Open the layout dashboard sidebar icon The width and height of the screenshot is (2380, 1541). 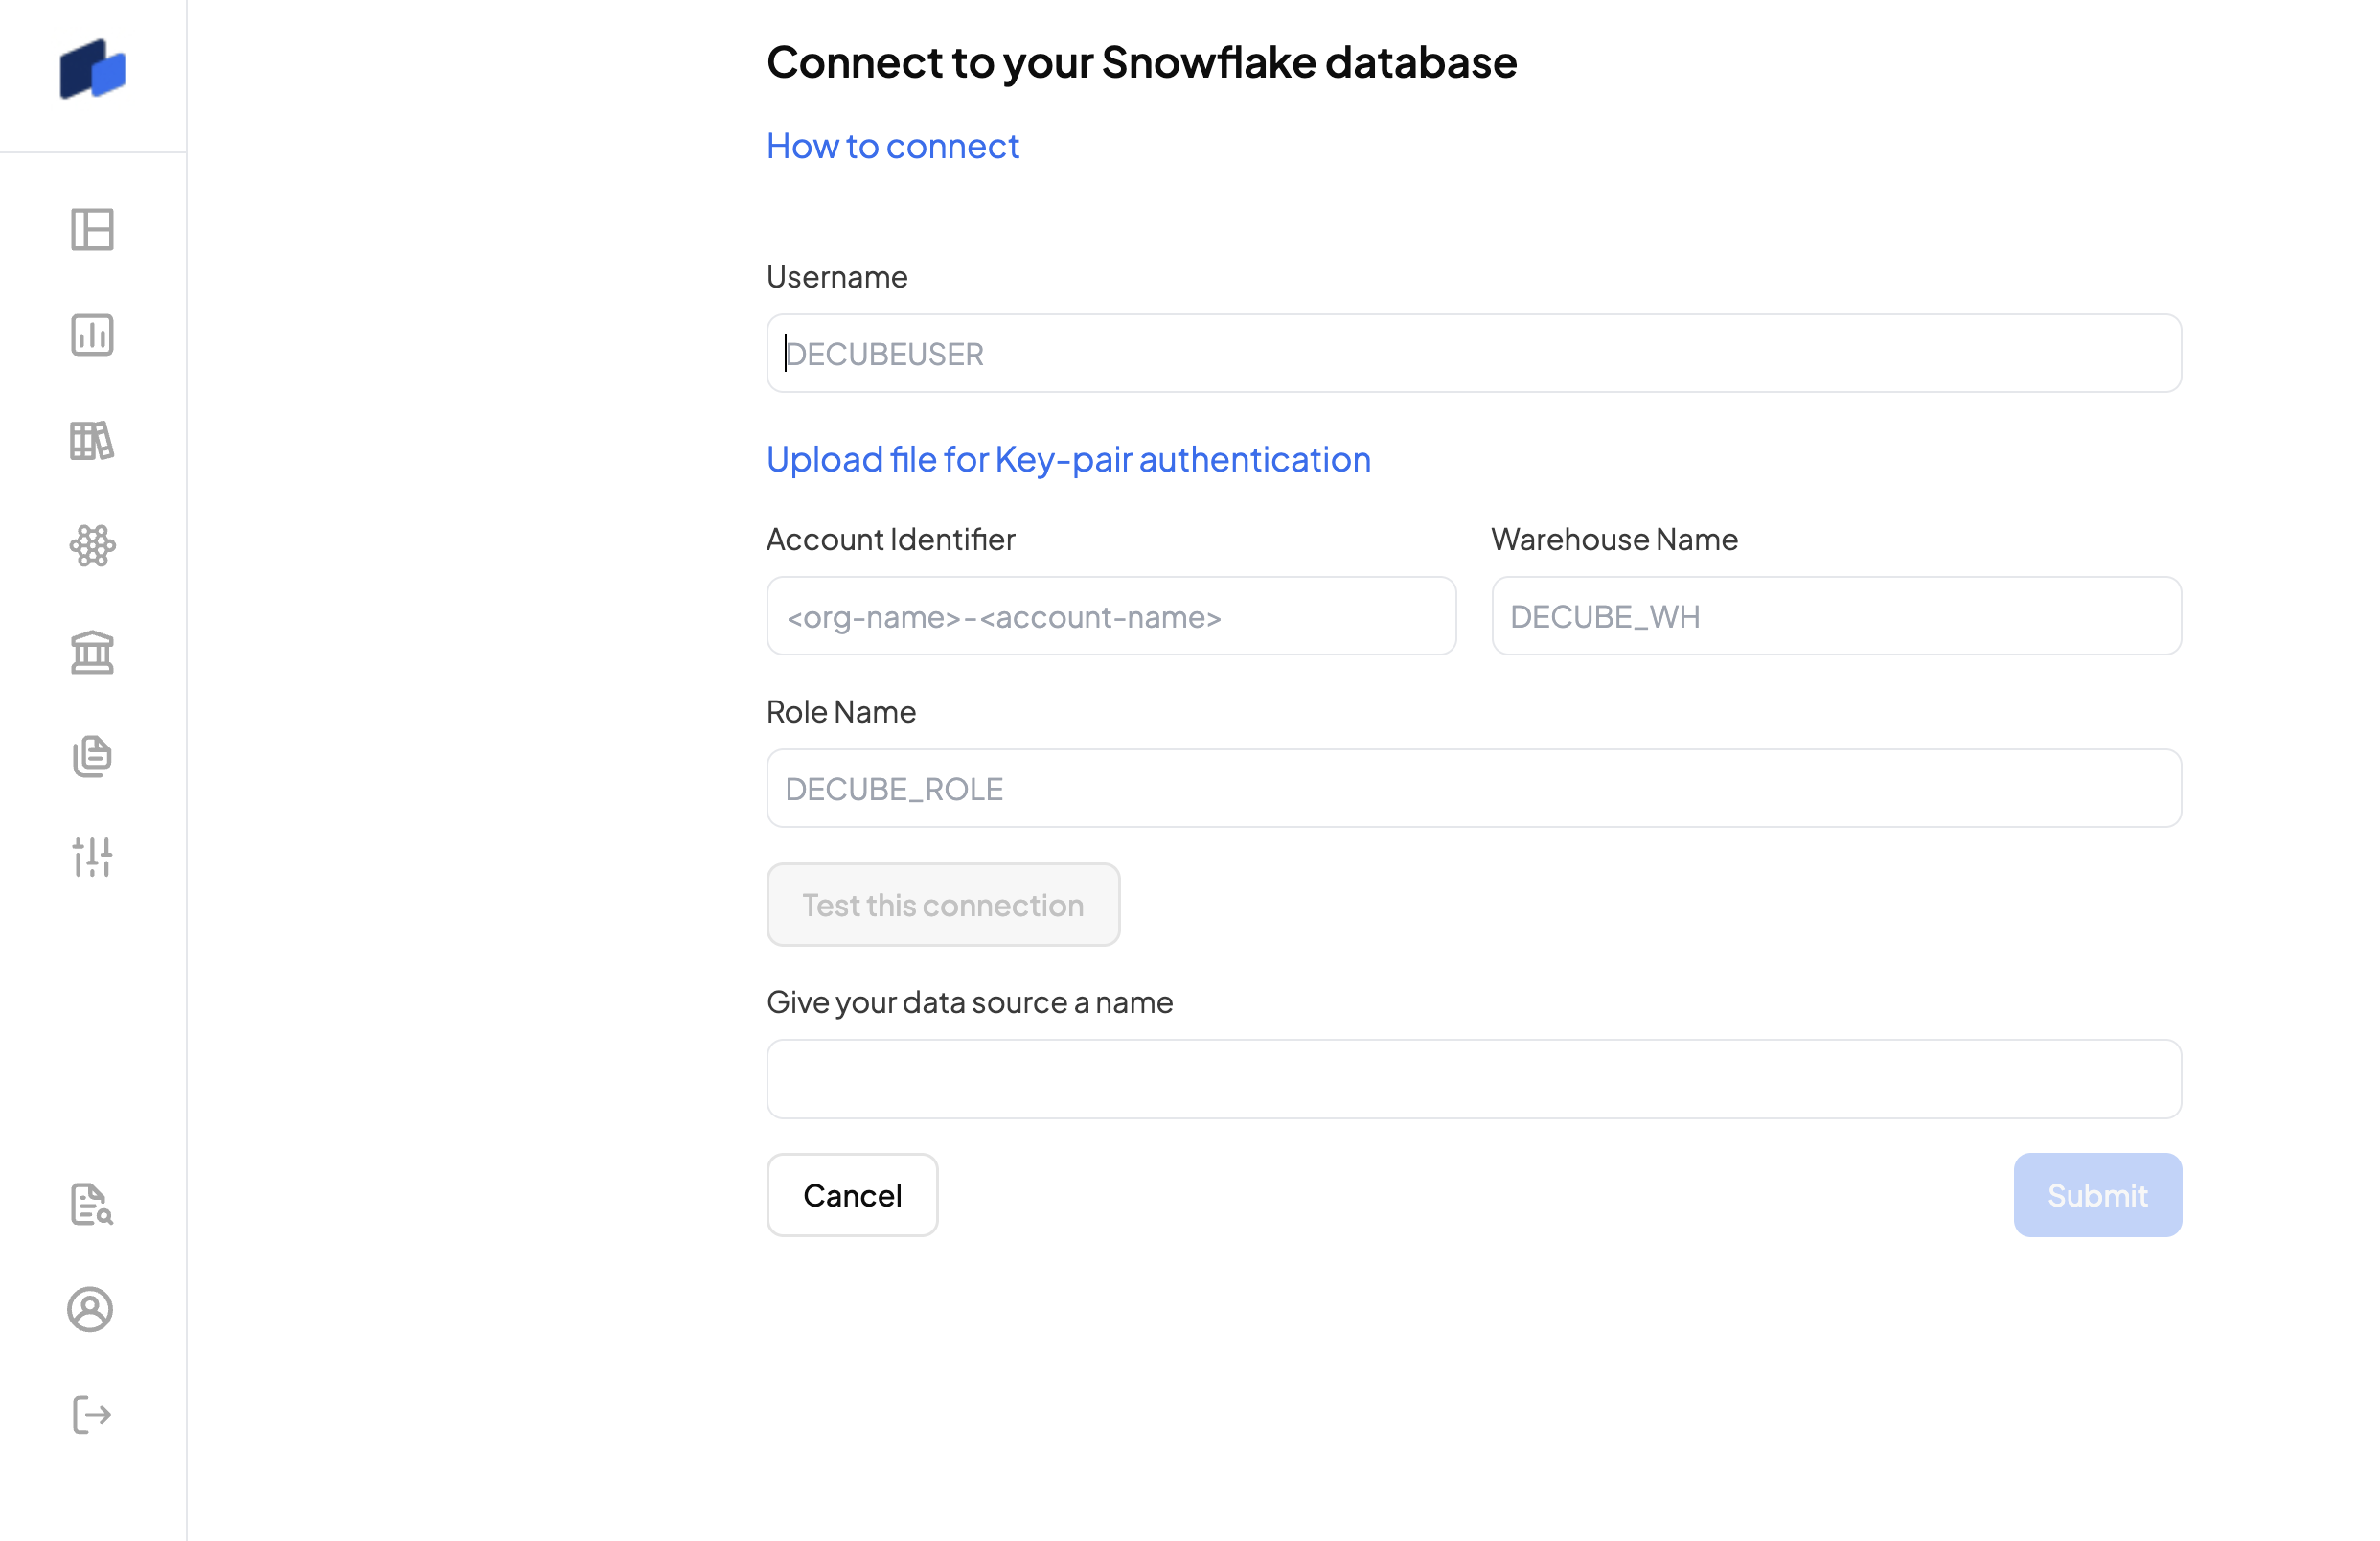coord(92,230)
